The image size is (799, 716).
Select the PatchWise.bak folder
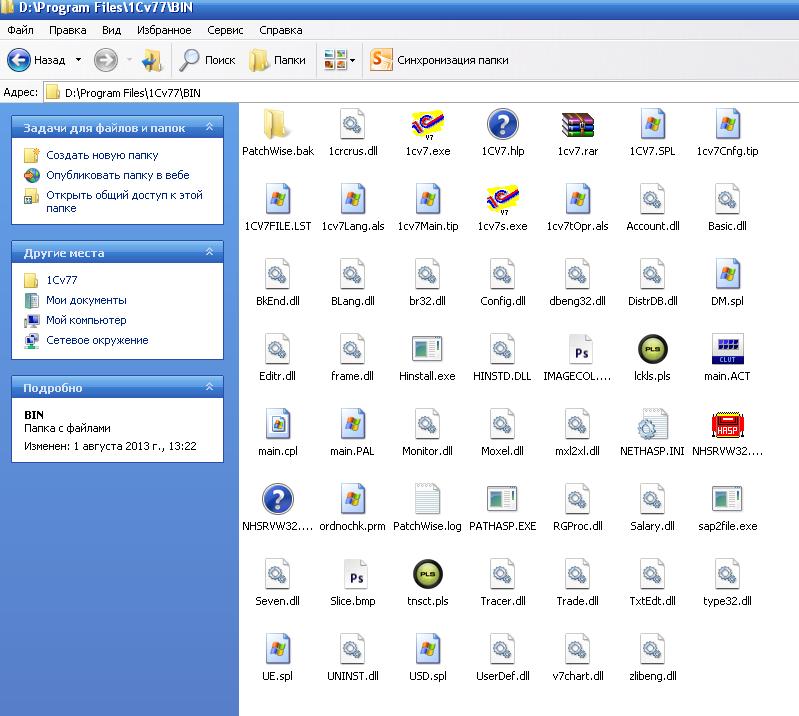click(x=277, y=125)
